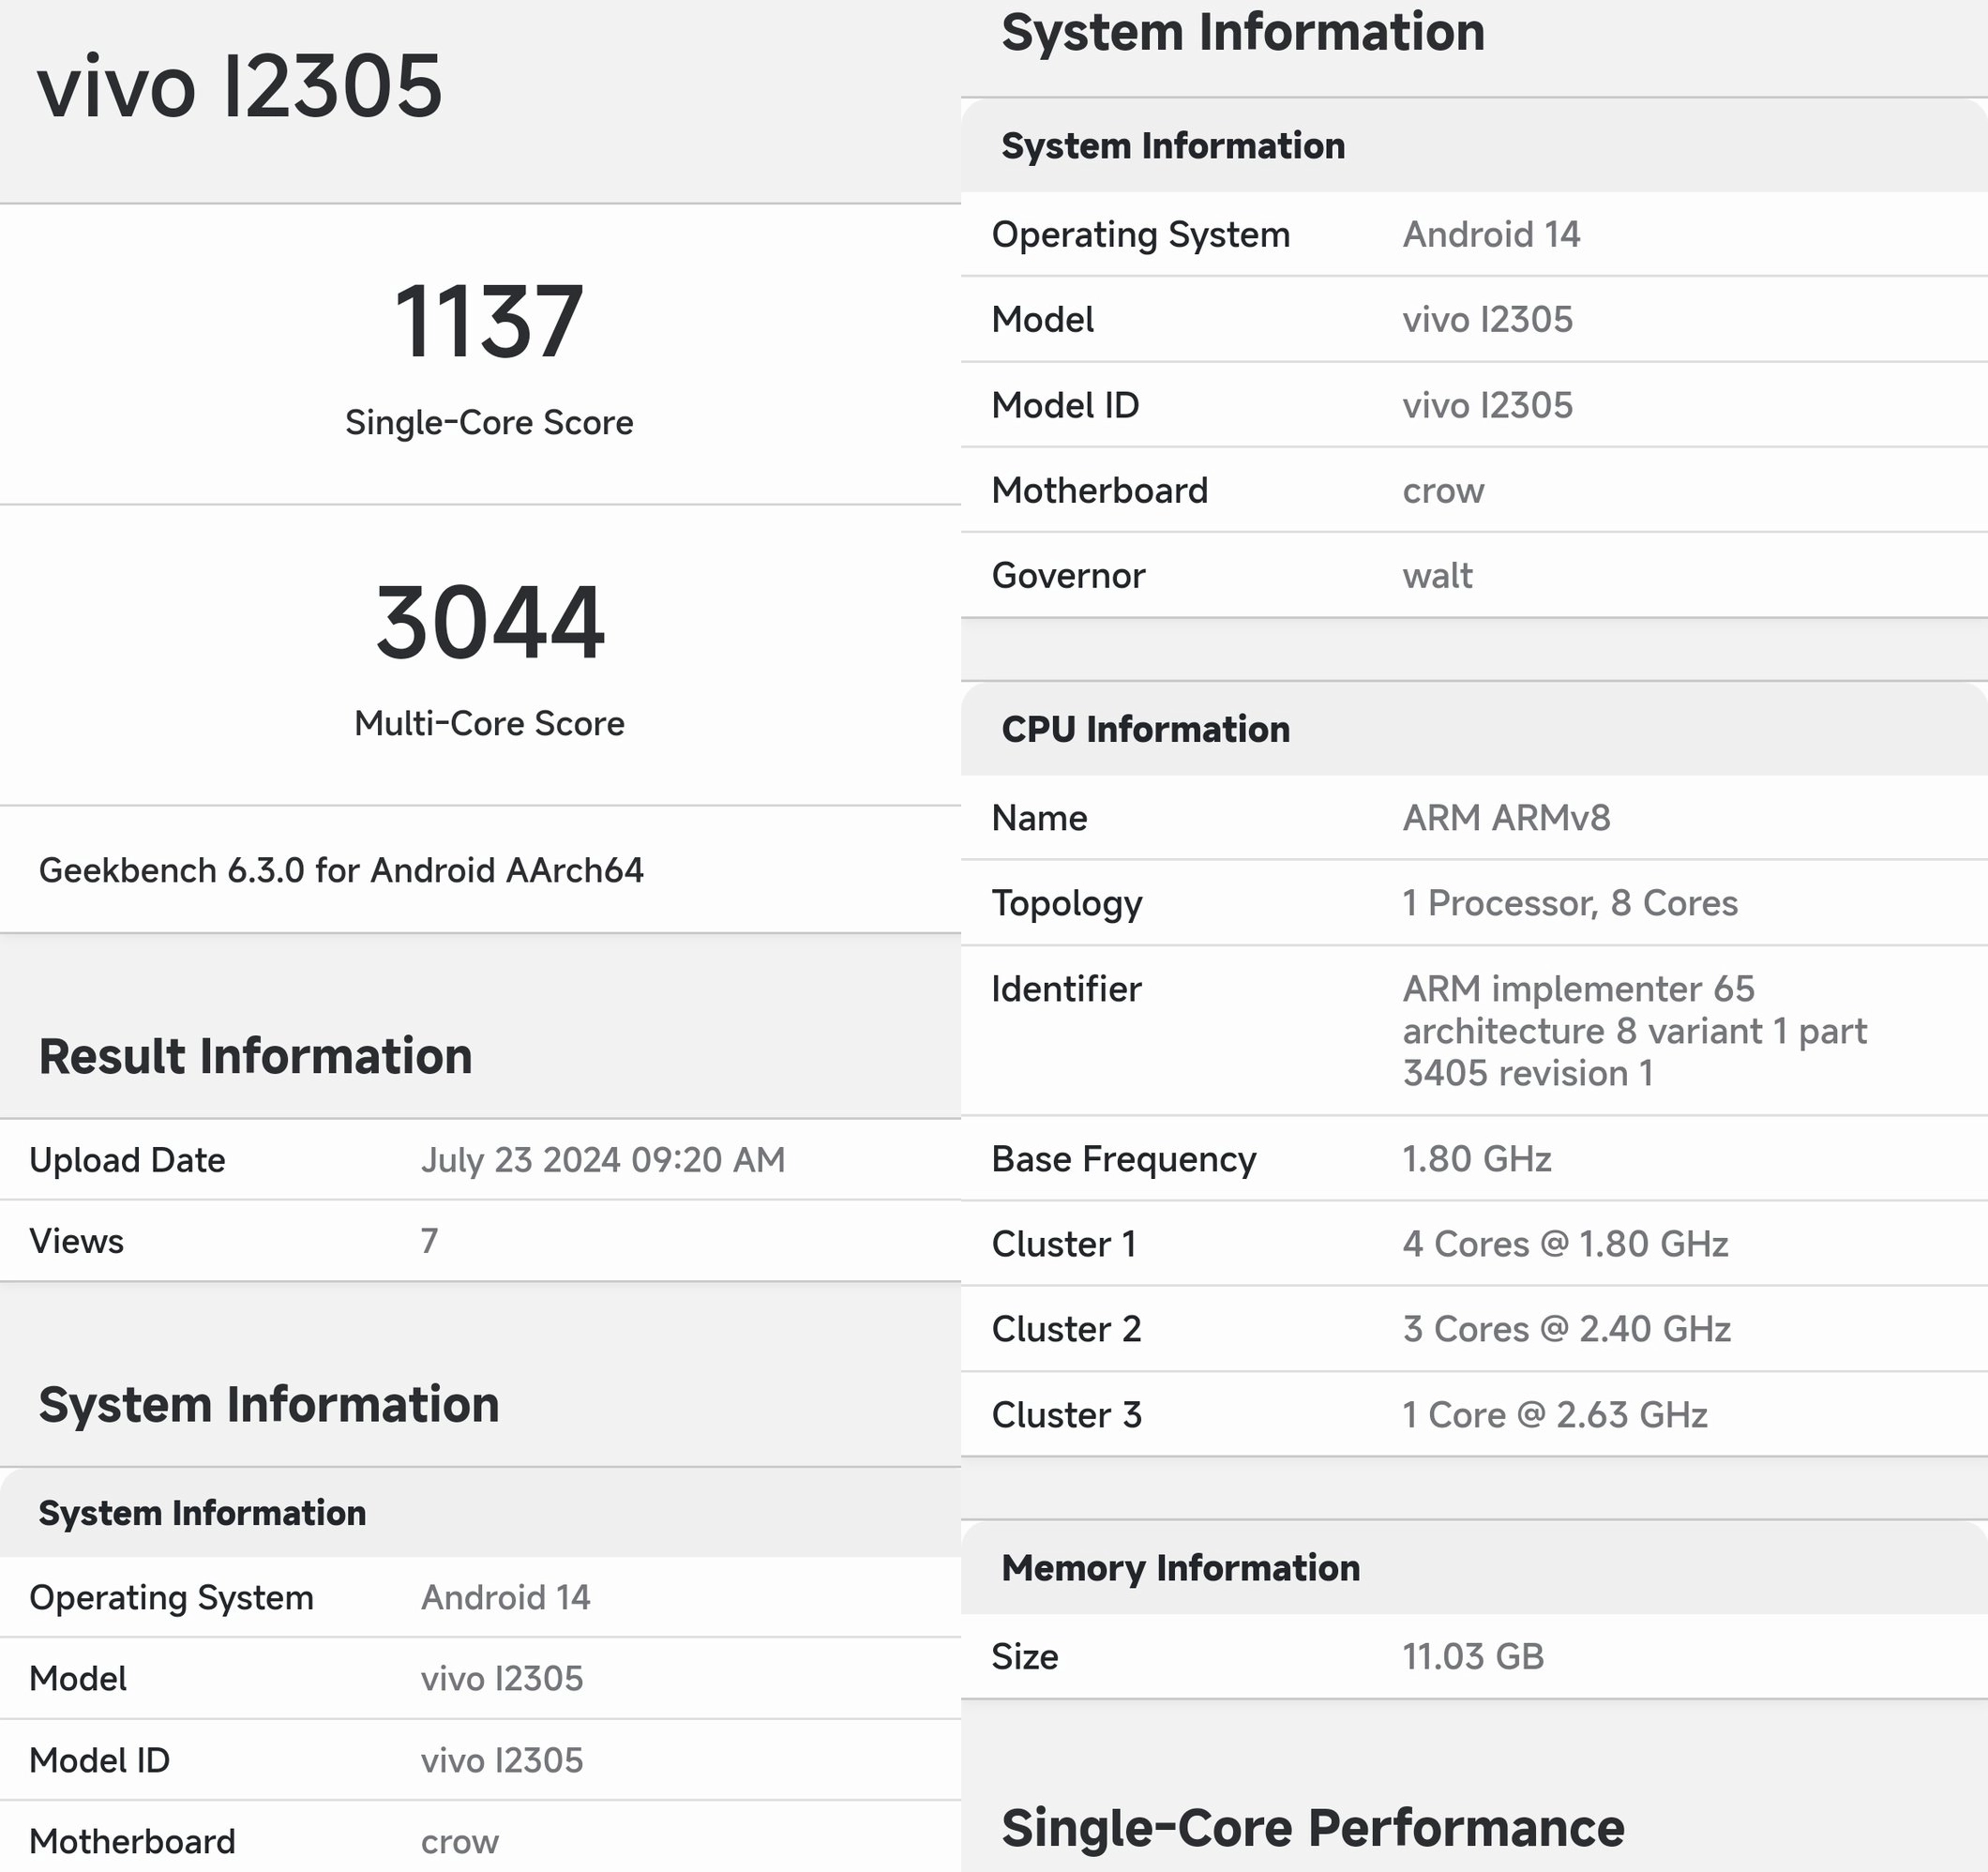Click the Geekbench 6.3.0 for Android AArch64 text
Image resolution: width=1988 pixels, height=1872 pixels.
pyautogui.click(x=341, y=870)
